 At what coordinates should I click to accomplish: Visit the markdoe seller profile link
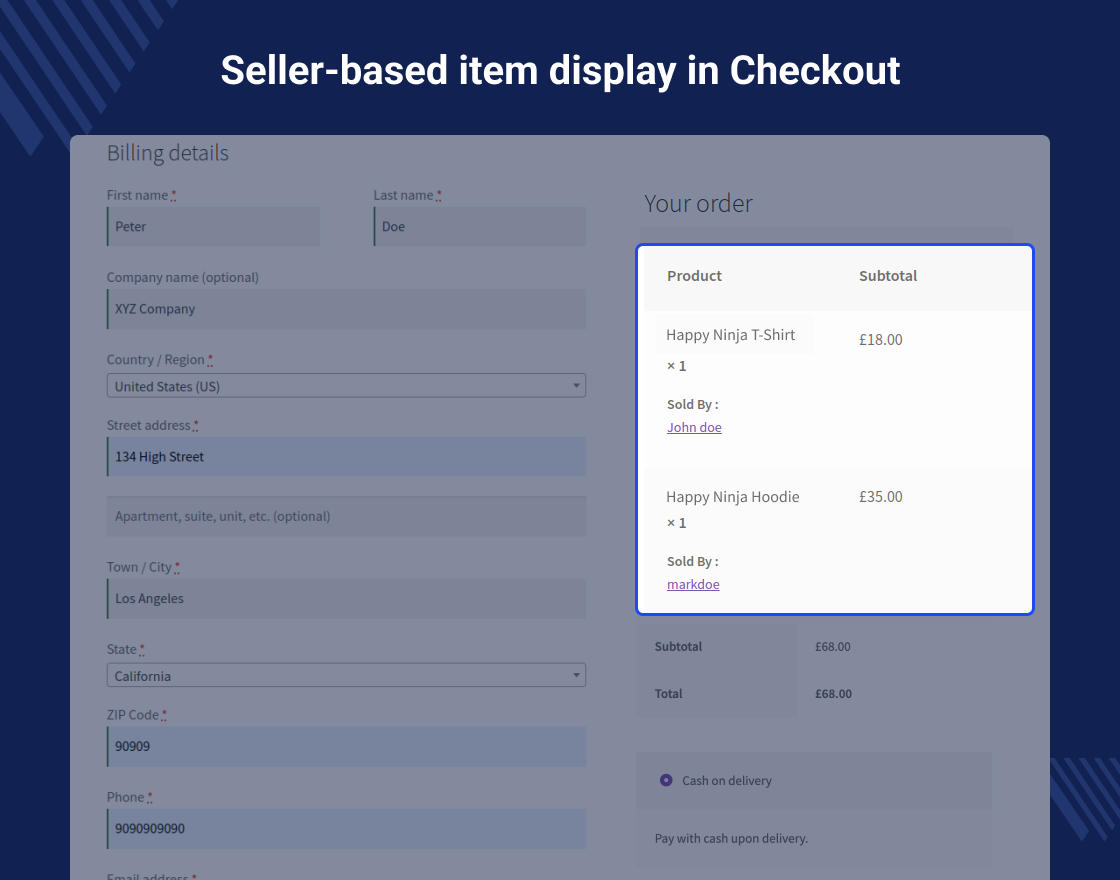[x=693, y=584]
